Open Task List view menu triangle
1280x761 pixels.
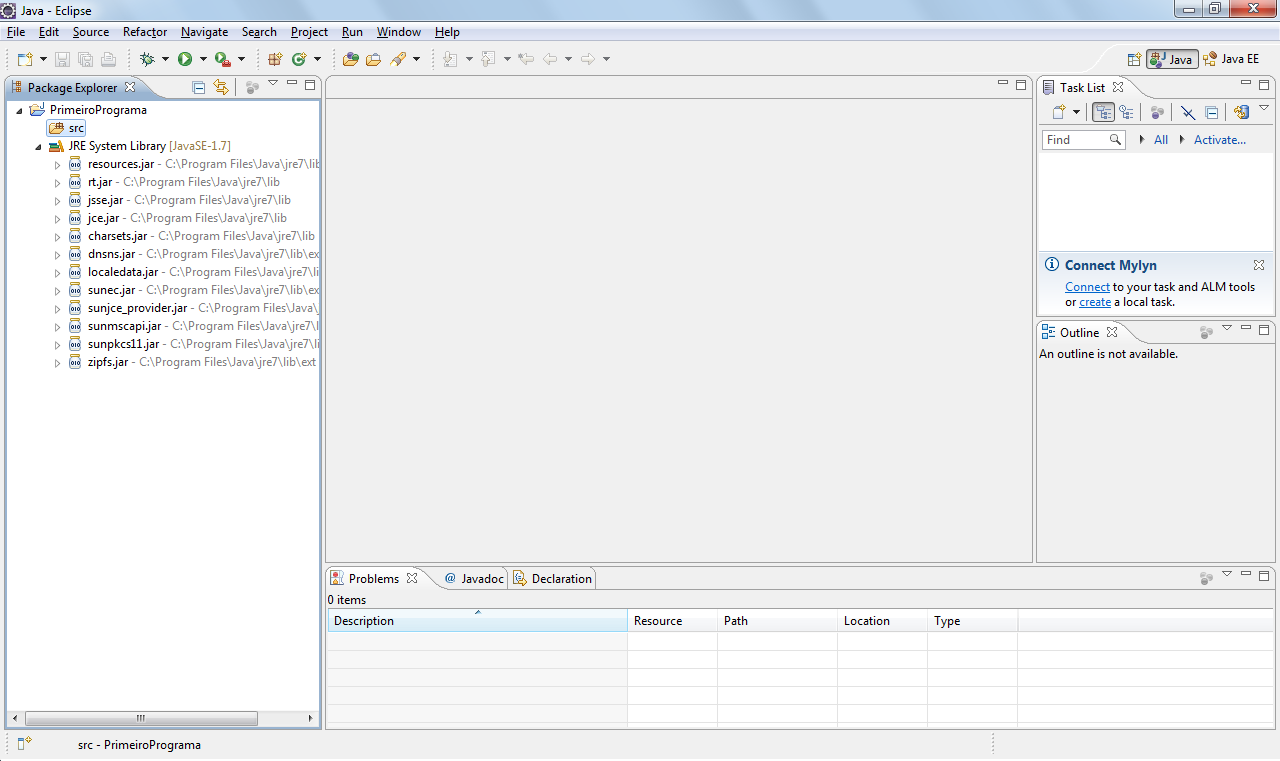pyautogui.click(x=1264, y=108)
